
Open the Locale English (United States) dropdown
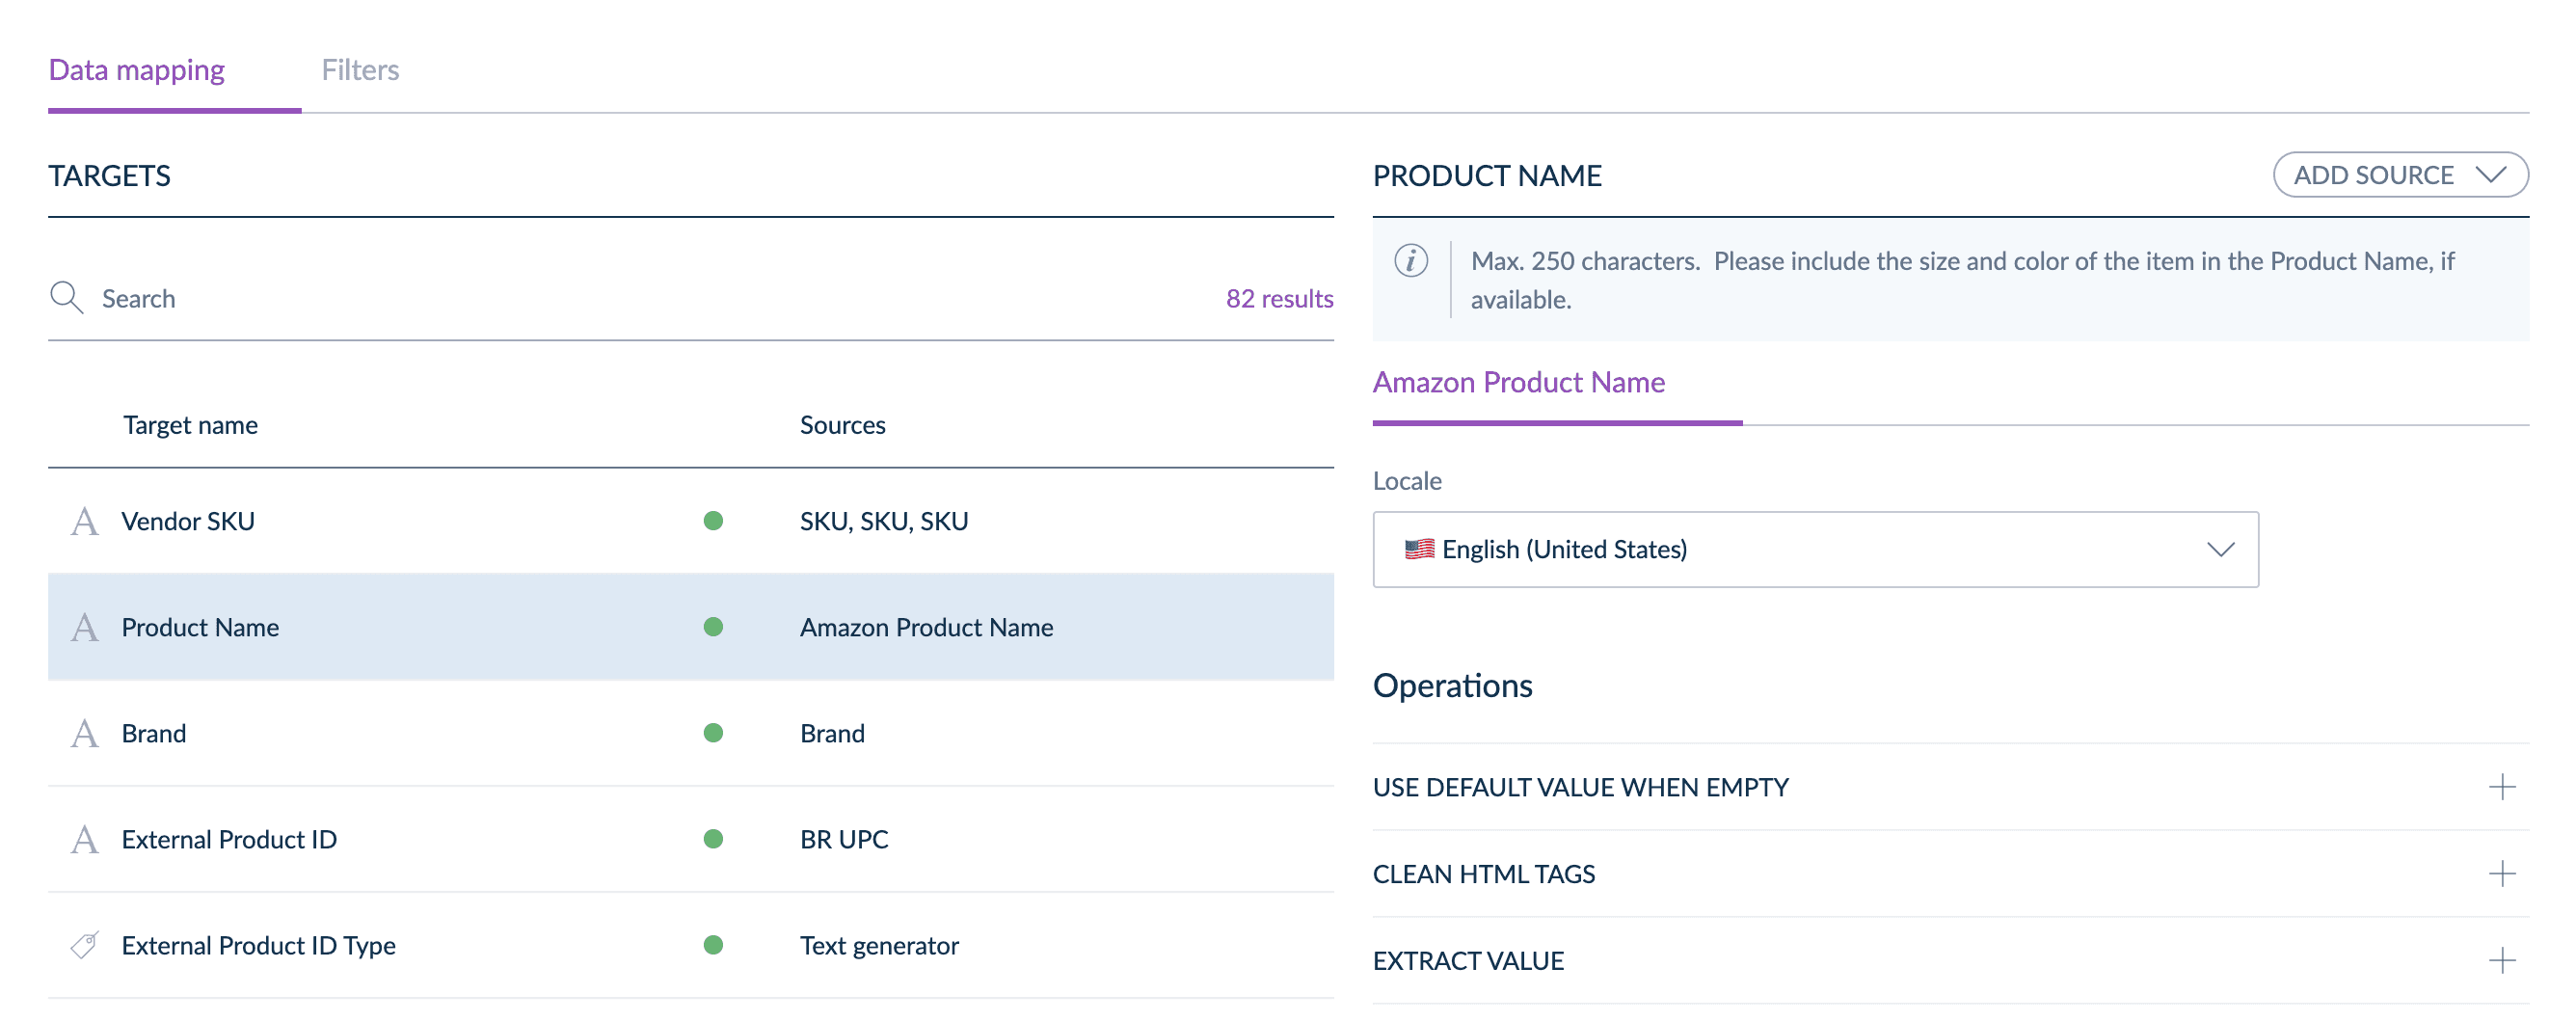1815,549
